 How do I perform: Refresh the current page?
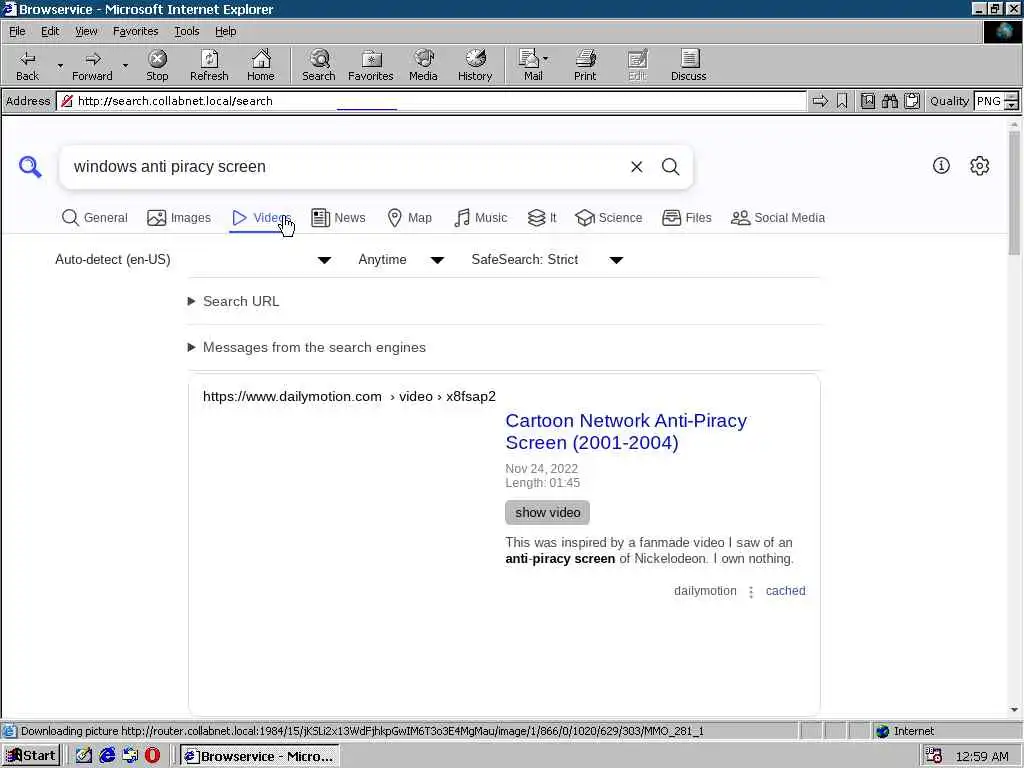pyautogui.click(x=209, y=65)
